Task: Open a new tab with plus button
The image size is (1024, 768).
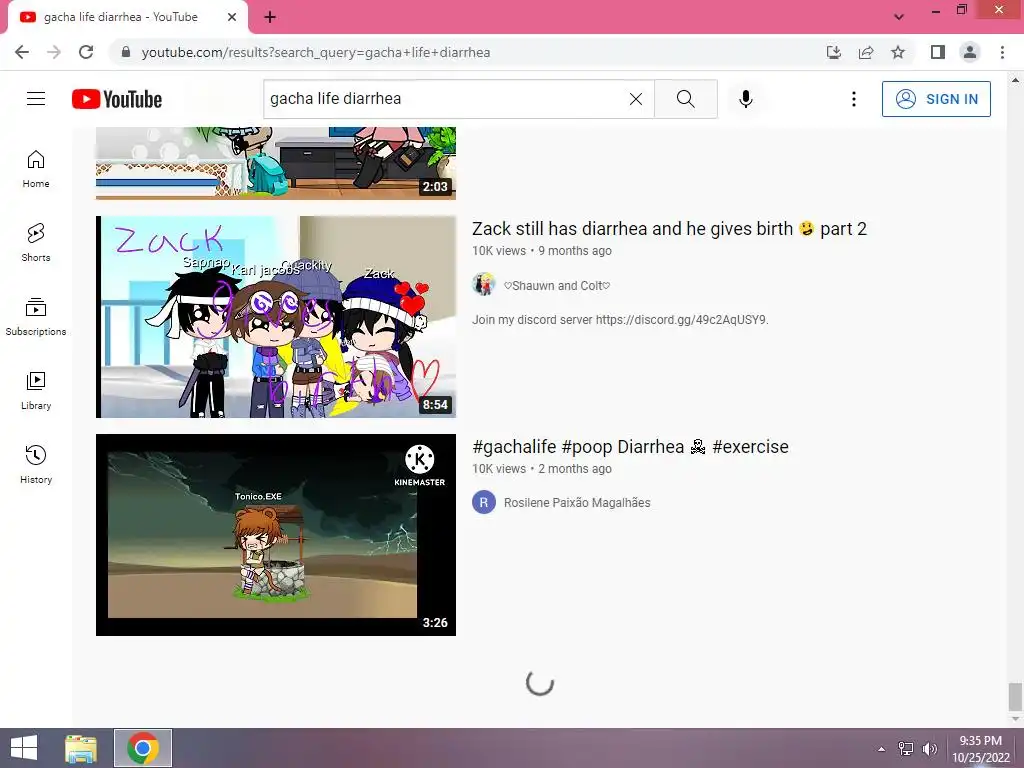Action: tap(270, 17)
